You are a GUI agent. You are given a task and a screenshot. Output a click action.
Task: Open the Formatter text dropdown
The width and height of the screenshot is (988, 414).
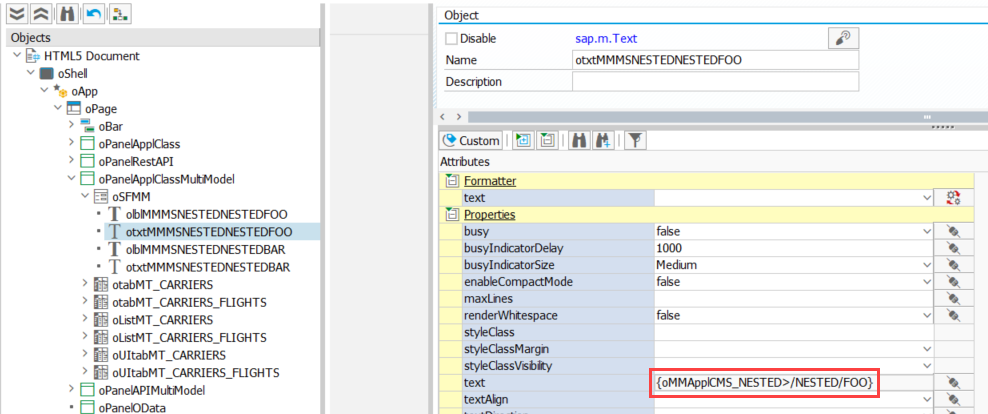click(x=927, y=198)
